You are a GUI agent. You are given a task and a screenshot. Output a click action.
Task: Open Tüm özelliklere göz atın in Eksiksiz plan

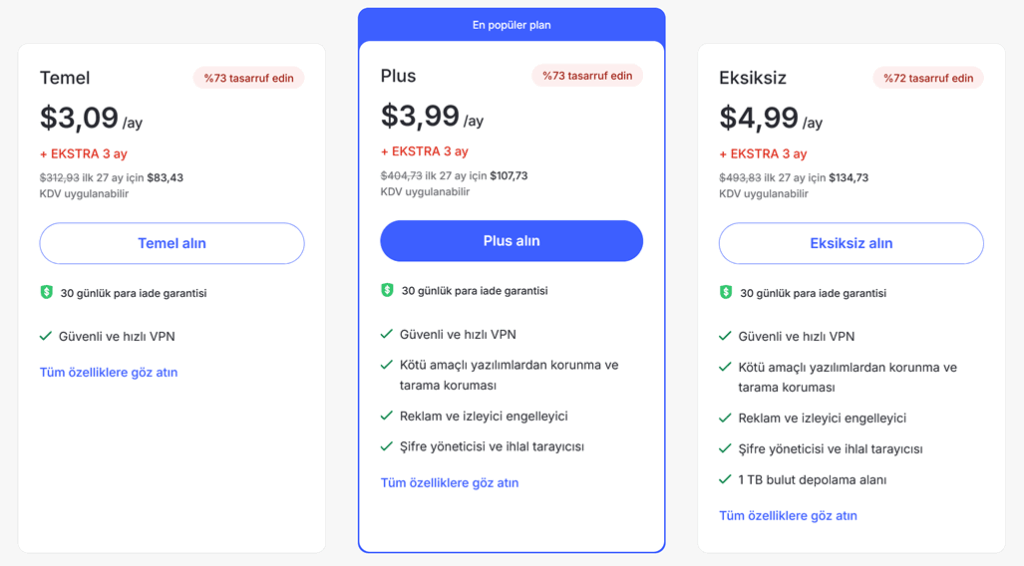(x=788, y=516)
